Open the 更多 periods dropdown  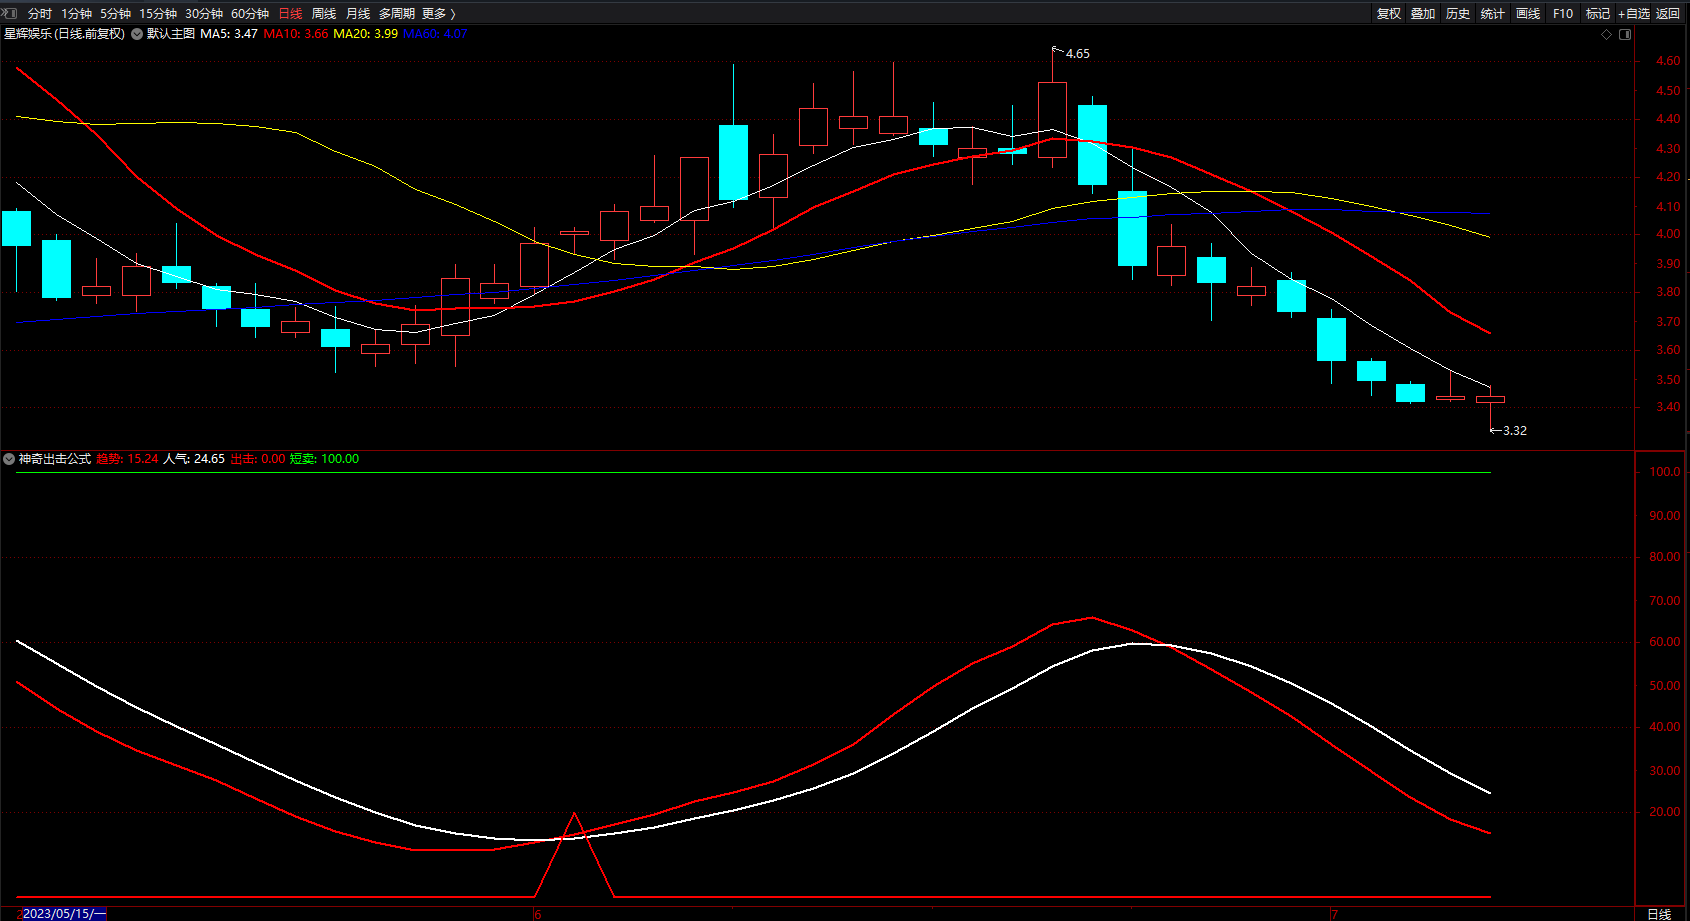(439, 13)
